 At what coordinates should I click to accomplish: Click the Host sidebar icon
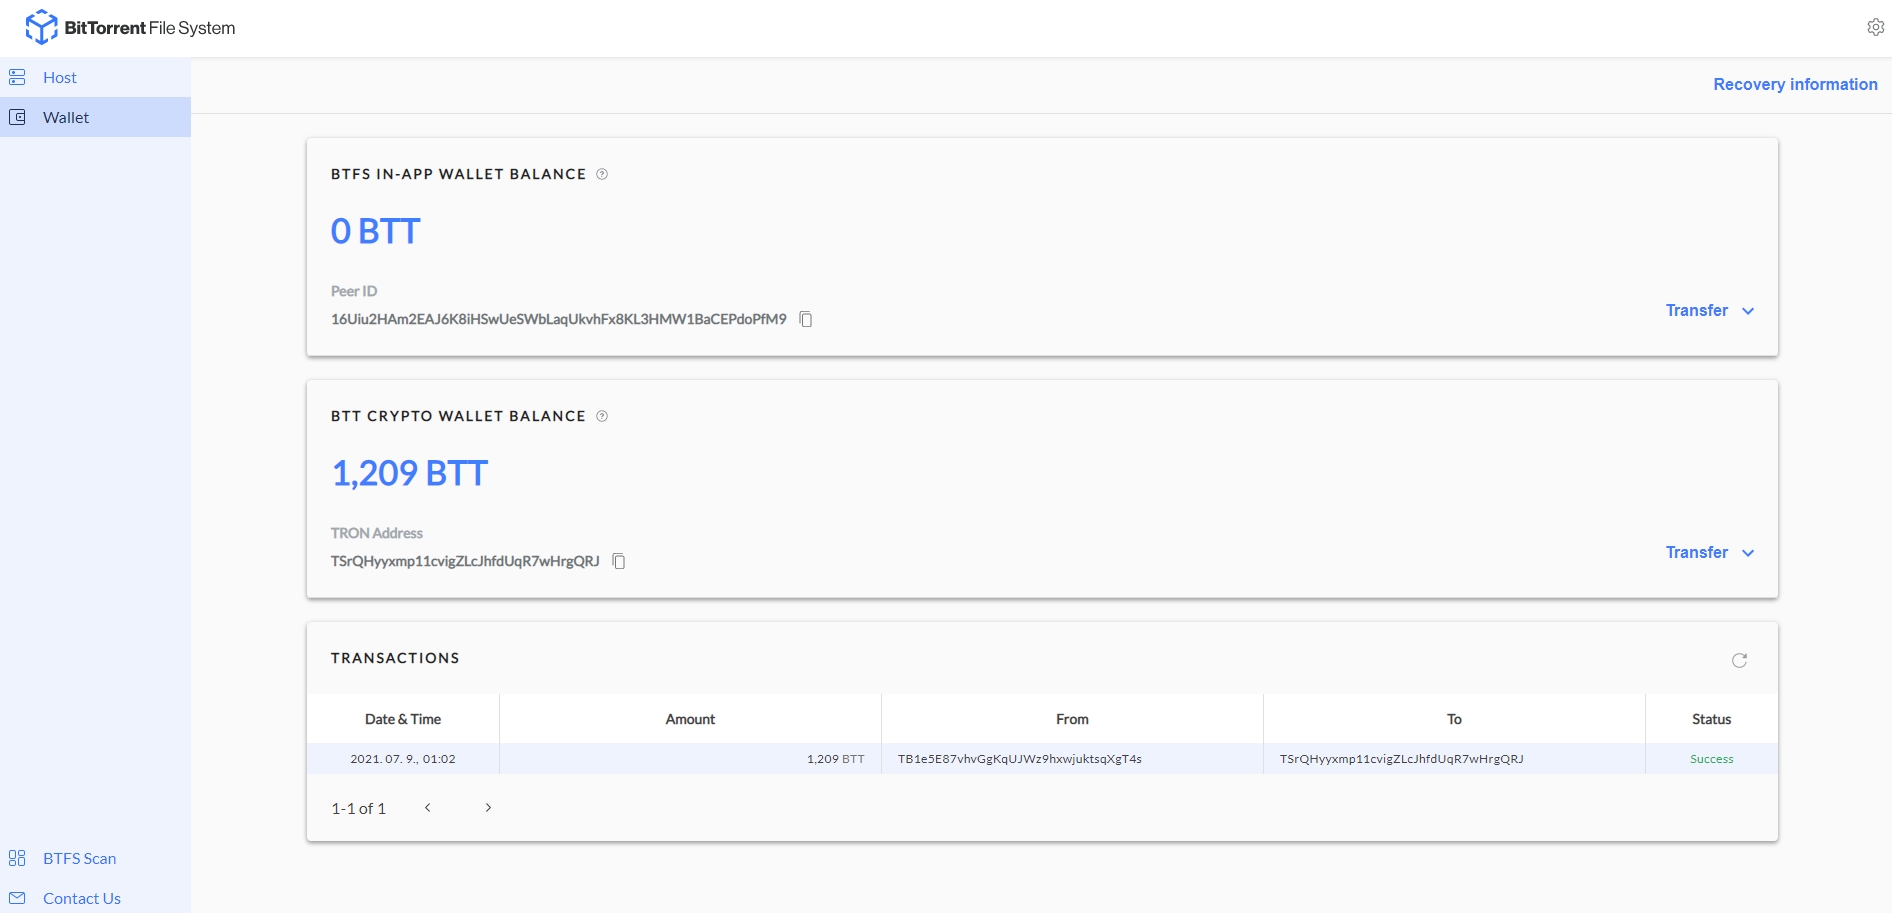[17, 77]
